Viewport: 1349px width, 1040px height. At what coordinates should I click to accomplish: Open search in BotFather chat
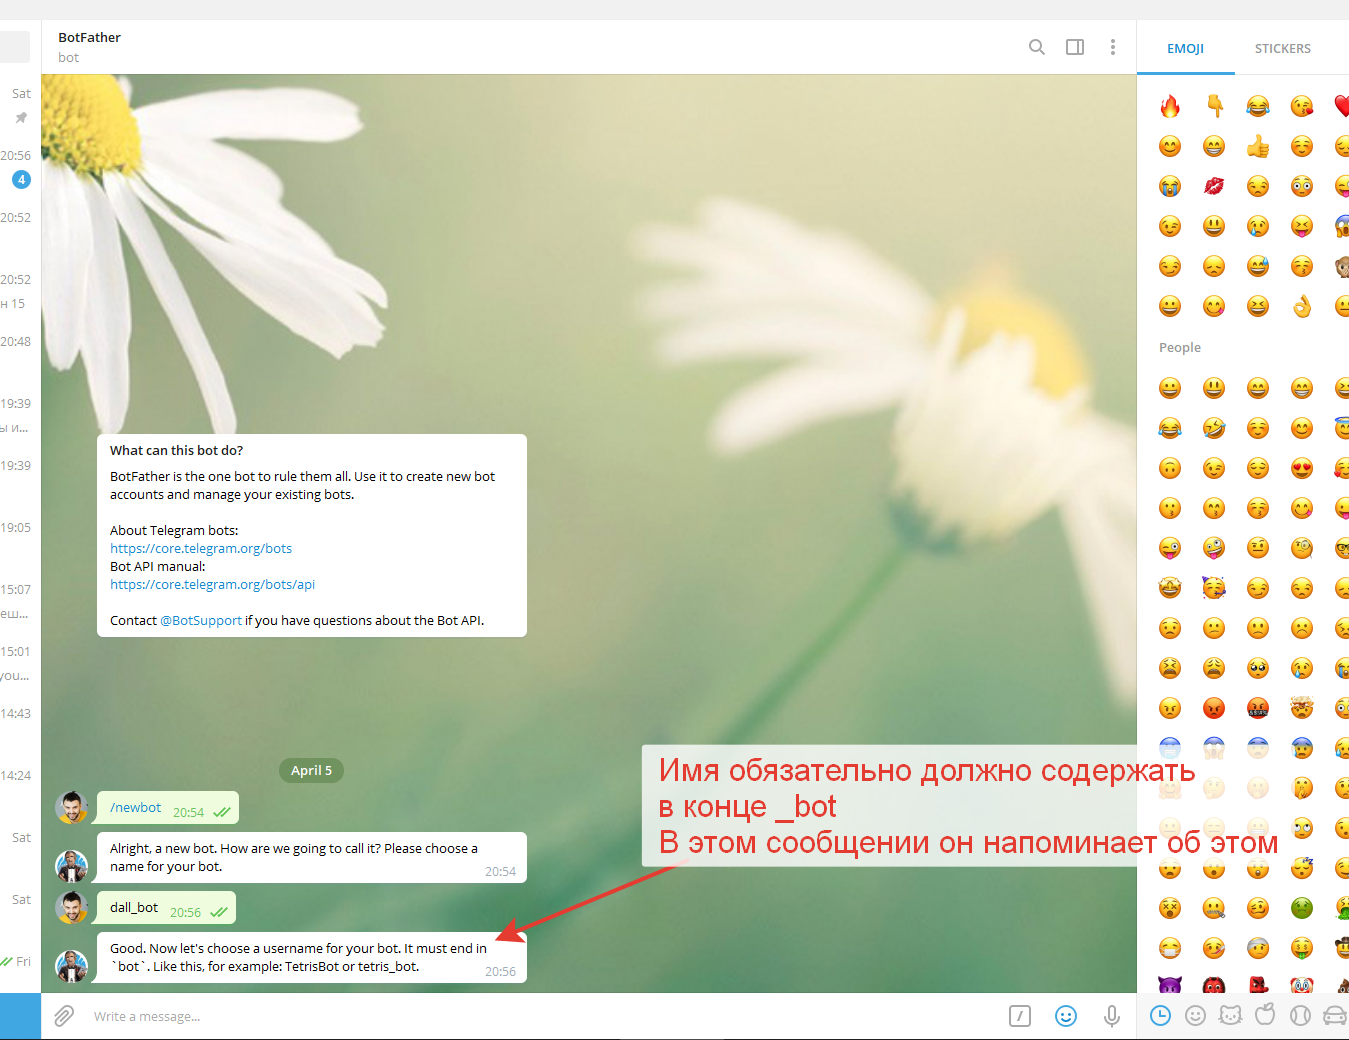tap(1037, 47)
